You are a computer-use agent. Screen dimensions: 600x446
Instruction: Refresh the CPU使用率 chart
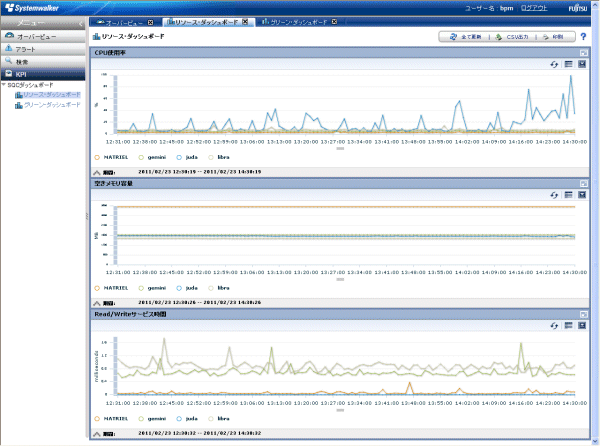point(555,64)
